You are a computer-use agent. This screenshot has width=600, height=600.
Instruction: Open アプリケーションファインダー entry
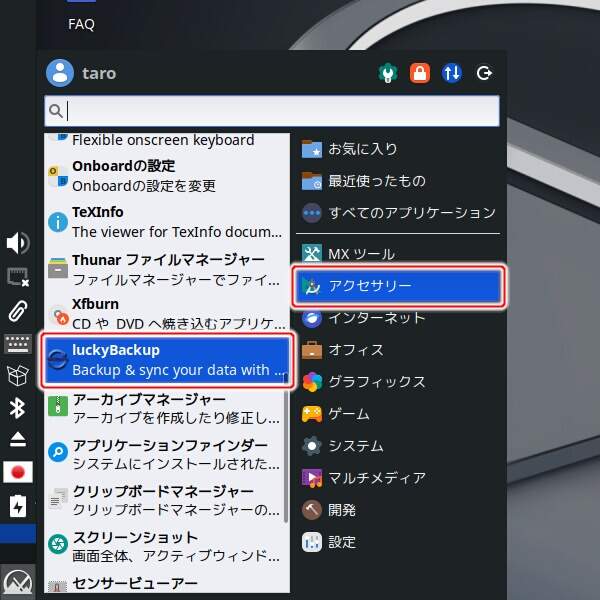coord(167,453)
